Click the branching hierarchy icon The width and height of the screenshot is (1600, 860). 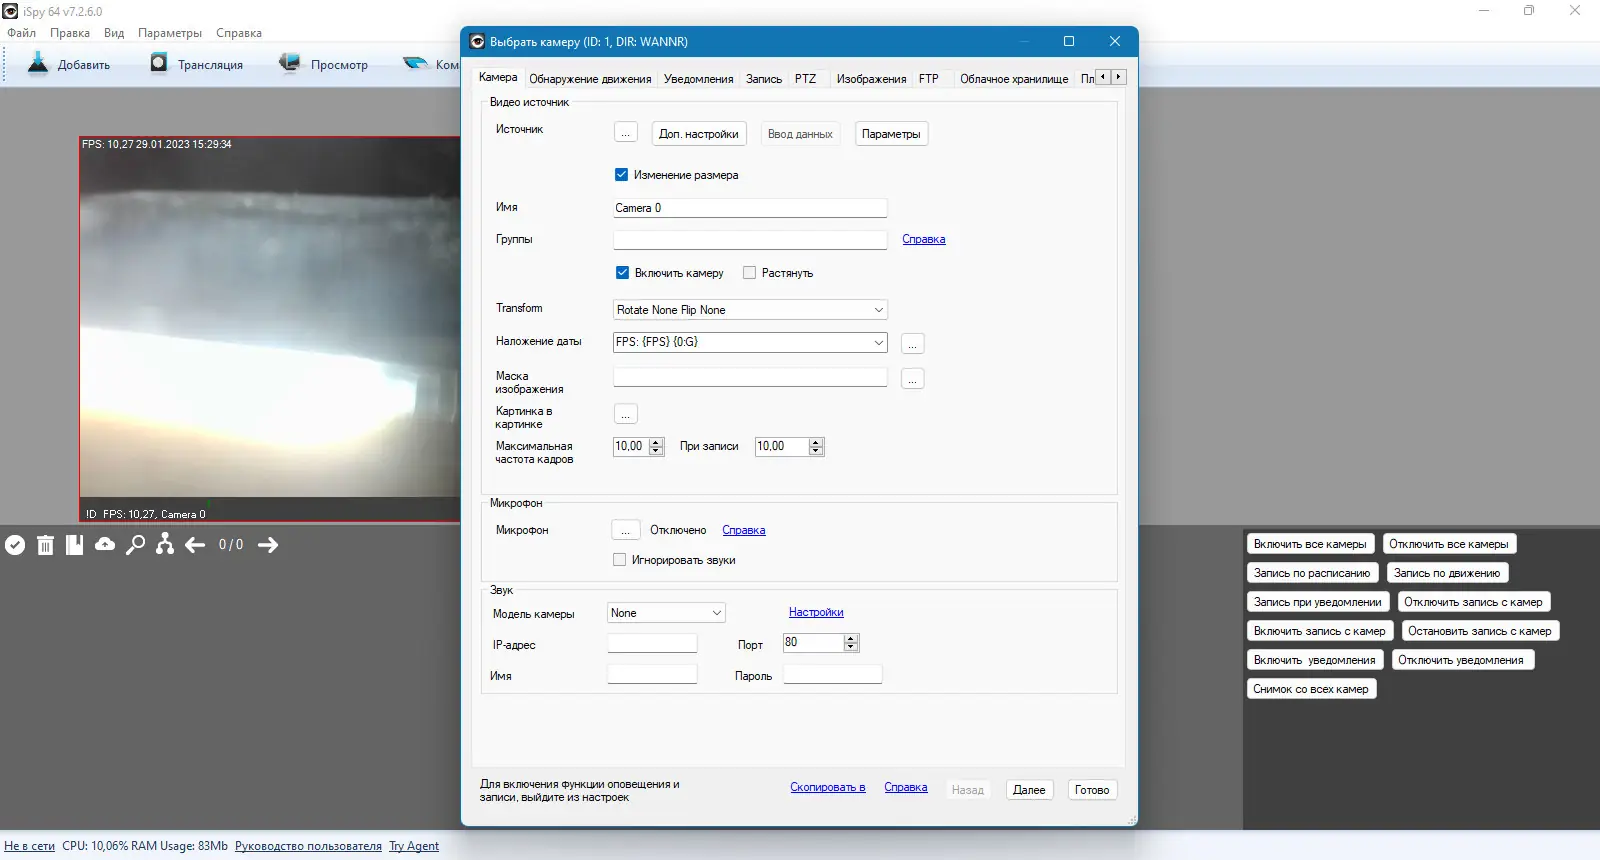click(x=165, y=545)
